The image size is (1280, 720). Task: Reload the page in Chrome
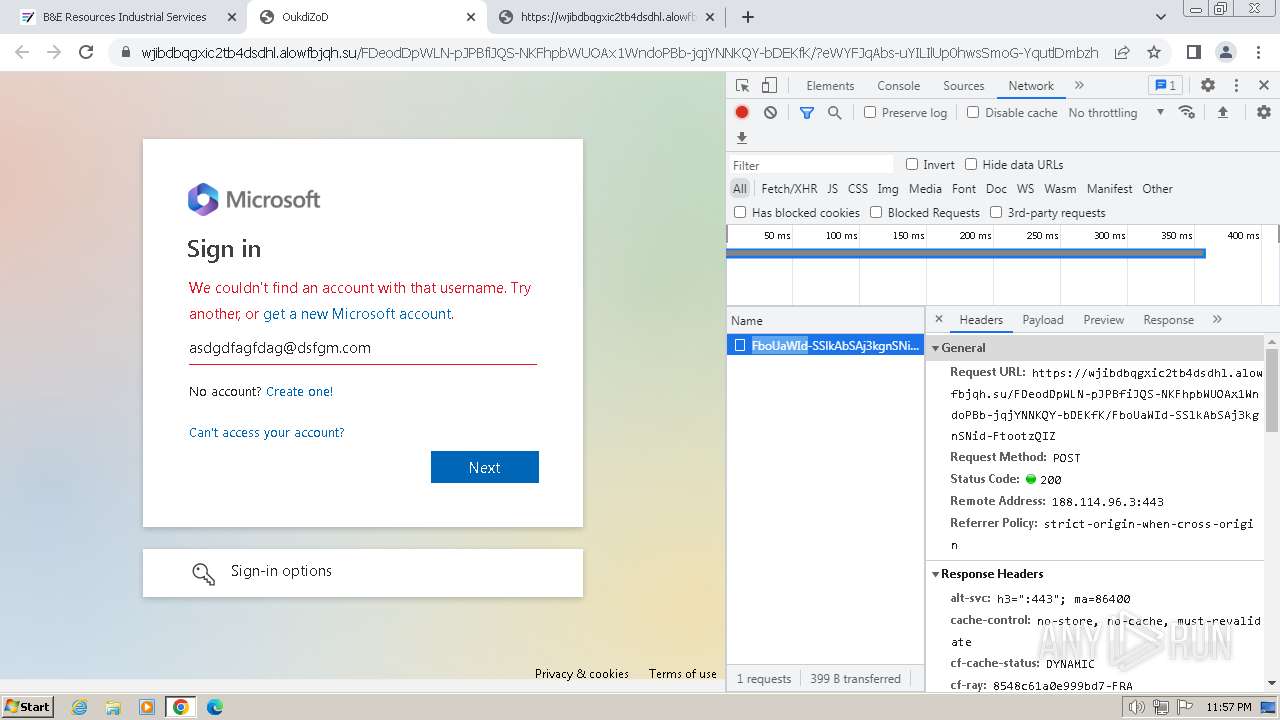(x=86, y=52)
